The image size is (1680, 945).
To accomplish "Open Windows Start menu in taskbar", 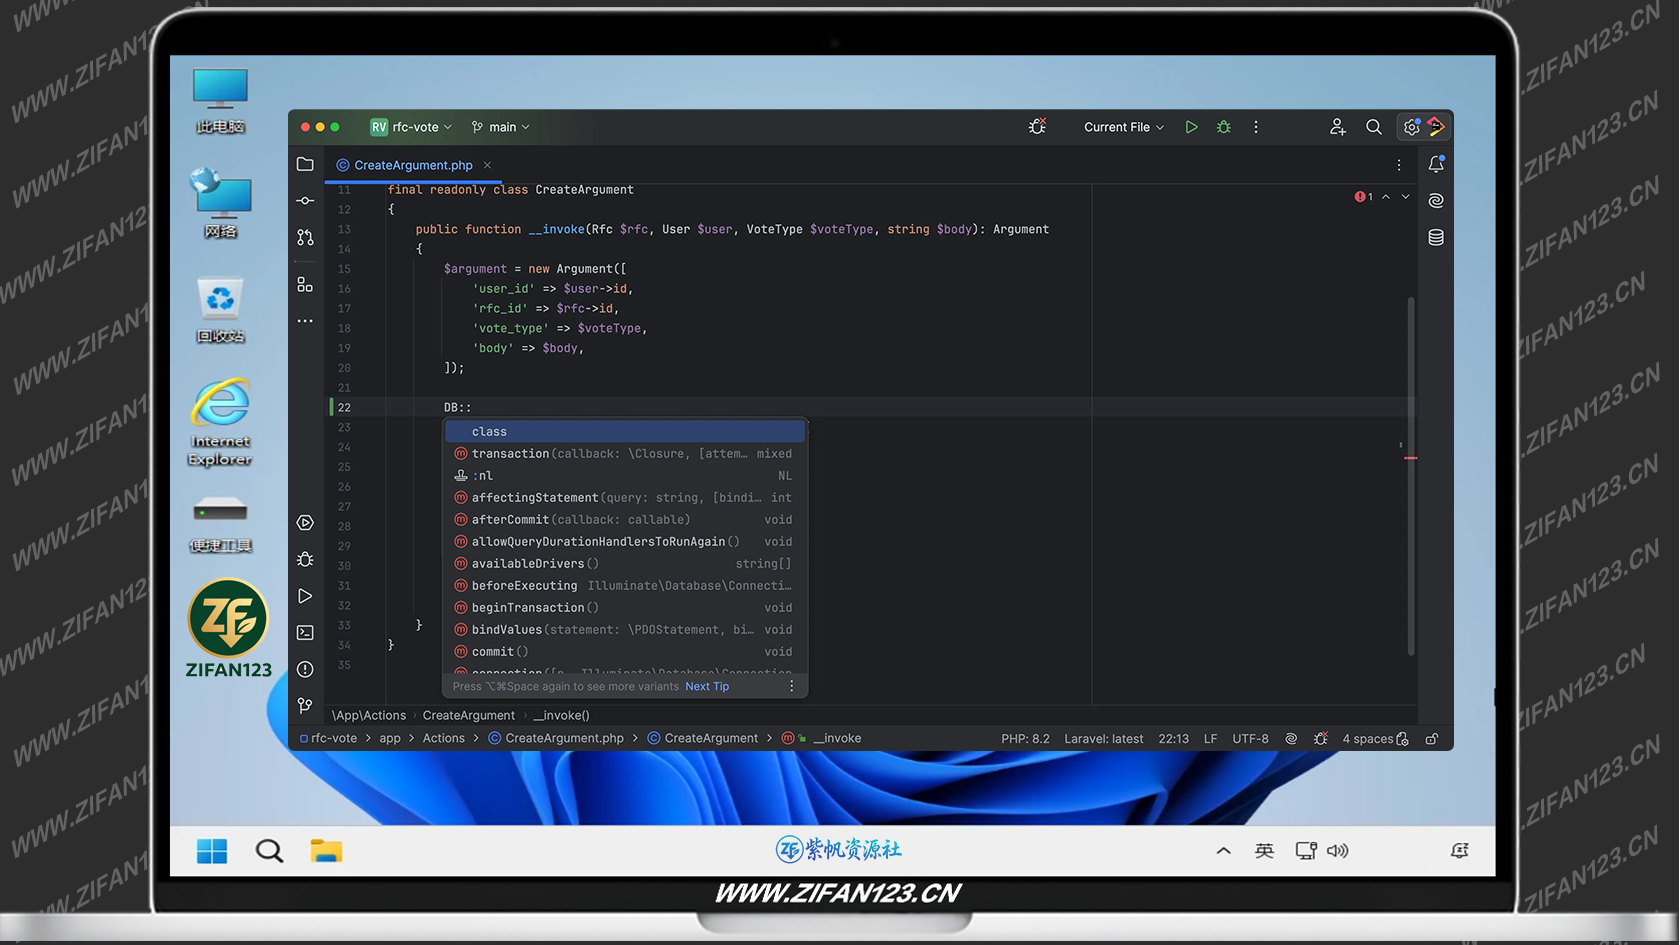I will tap(212, 851).
